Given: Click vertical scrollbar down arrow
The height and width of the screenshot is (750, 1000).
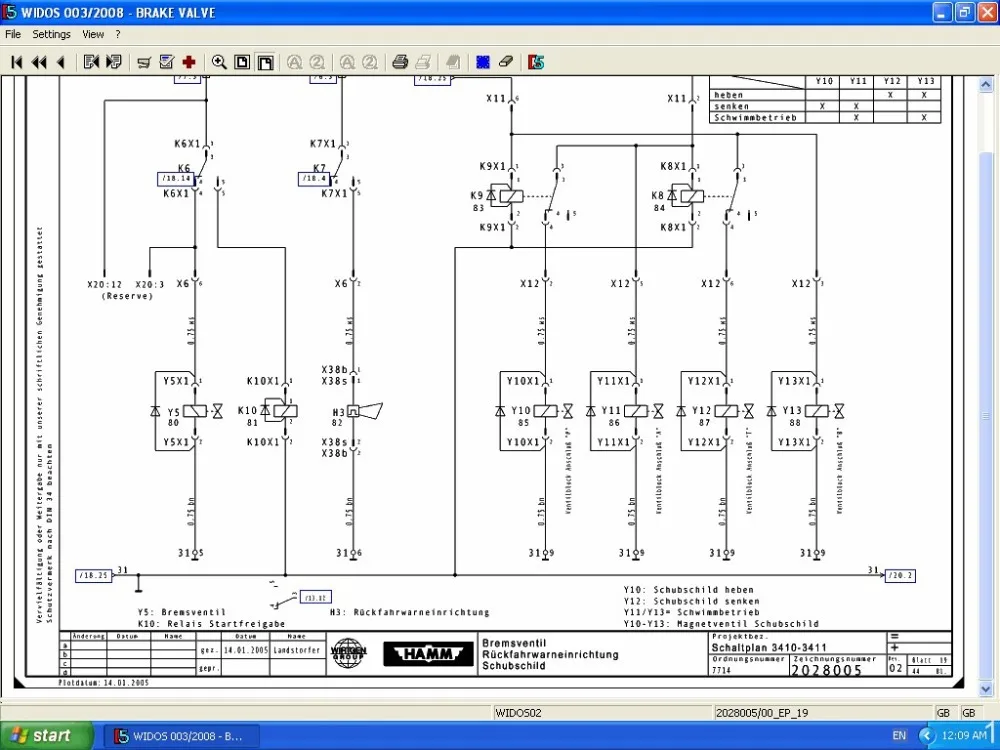Looking at the screenshot, I should 985,689.
